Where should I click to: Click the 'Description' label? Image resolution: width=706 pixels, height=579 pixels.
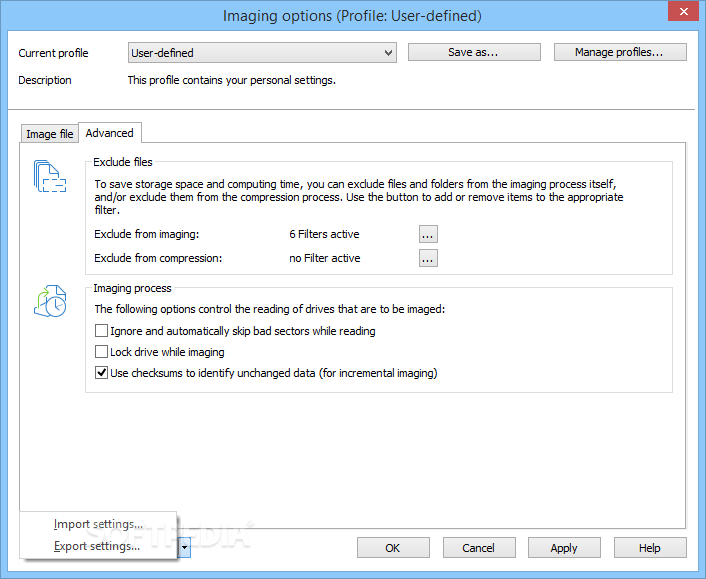tap(45, 80)
